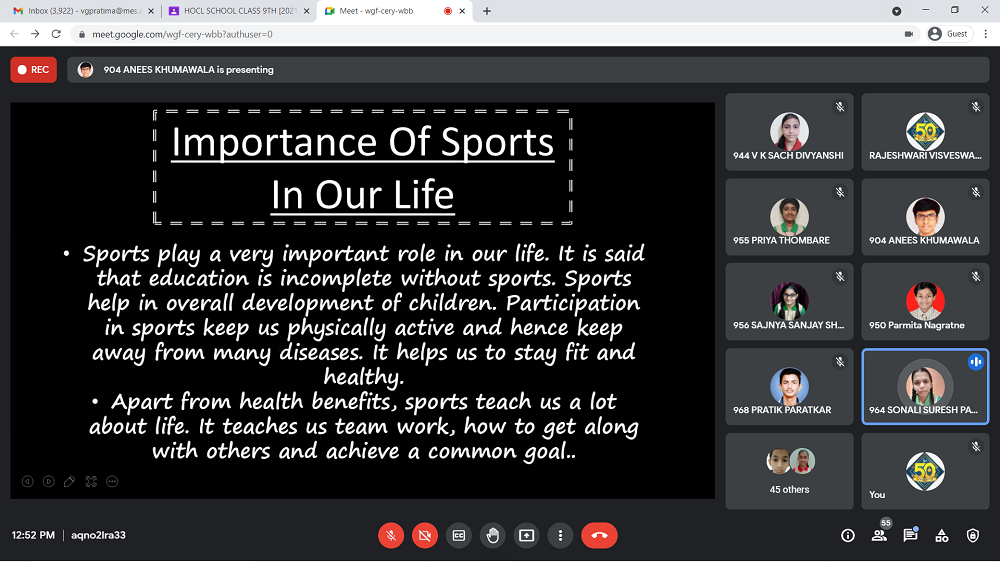Viewport: 1000px width, 562px height.
Task: Show everyone in the participants panel
Action: (879, 535)
